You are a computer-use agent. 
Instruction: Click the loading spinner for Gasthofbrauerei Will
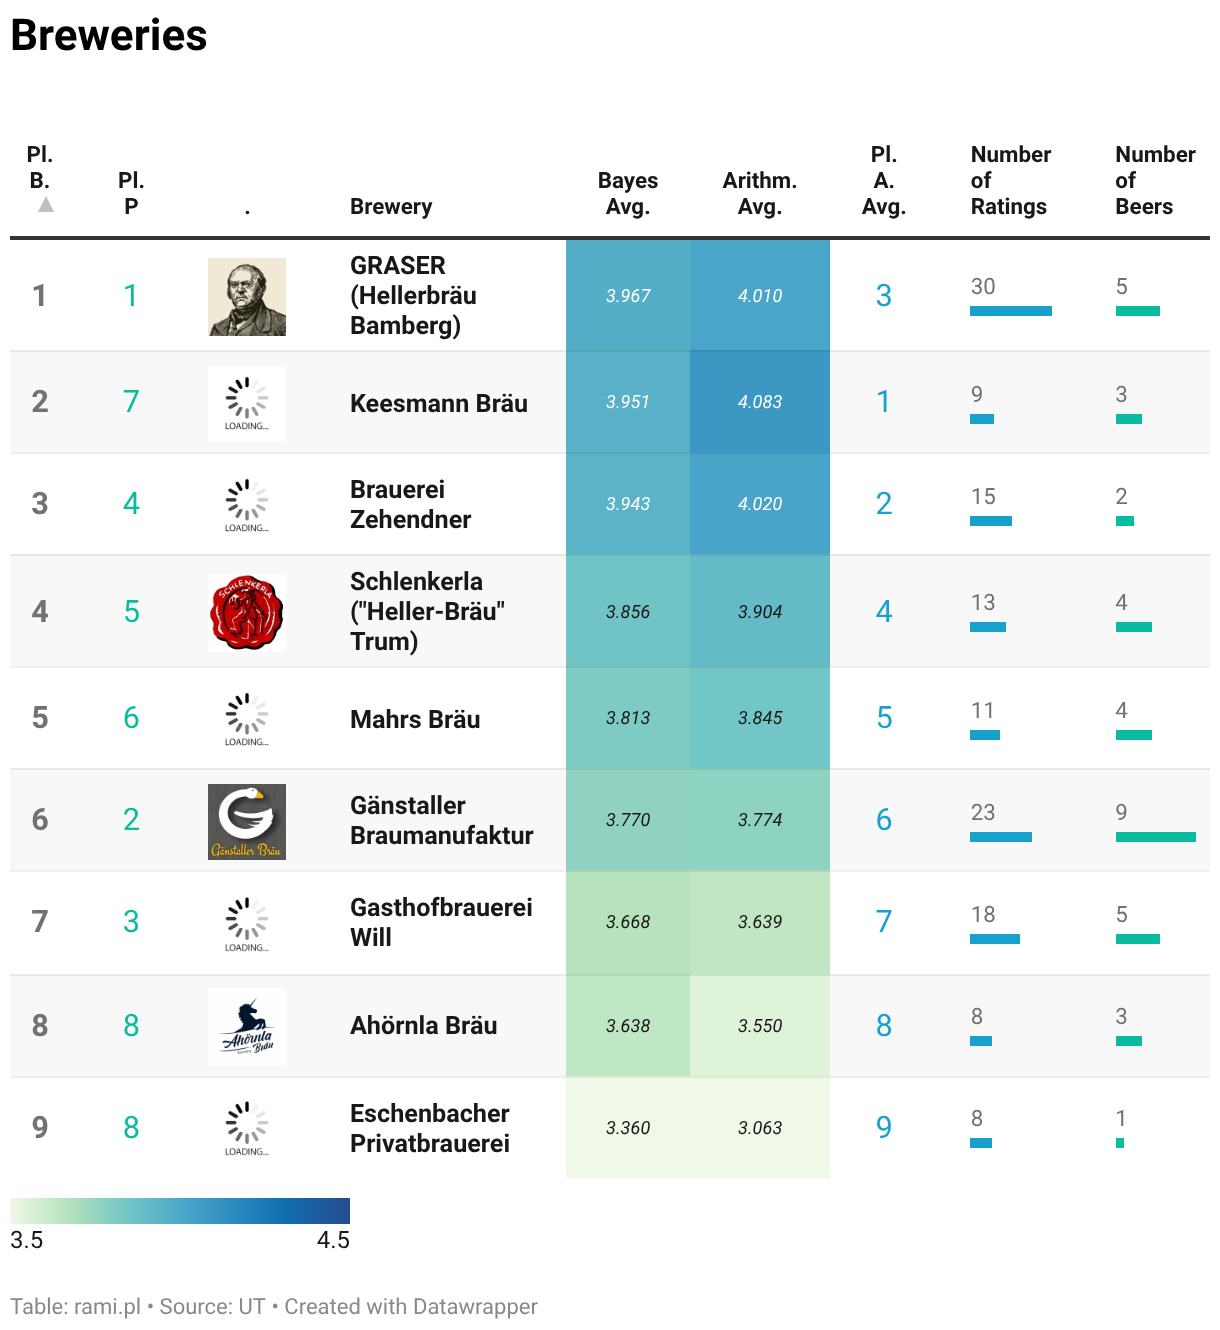pyautogui.click(x=247, y=924)
